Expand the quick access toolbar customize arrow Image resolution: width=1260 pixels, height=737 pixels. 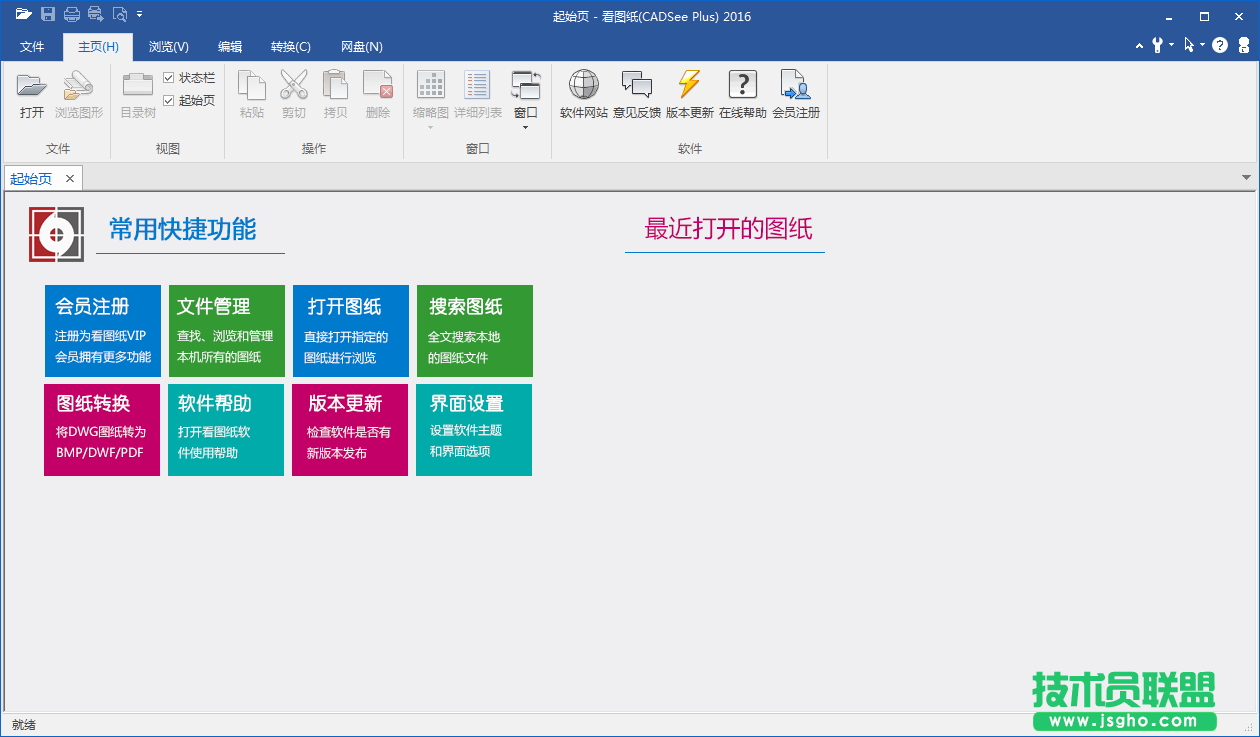tap(140, 14)
